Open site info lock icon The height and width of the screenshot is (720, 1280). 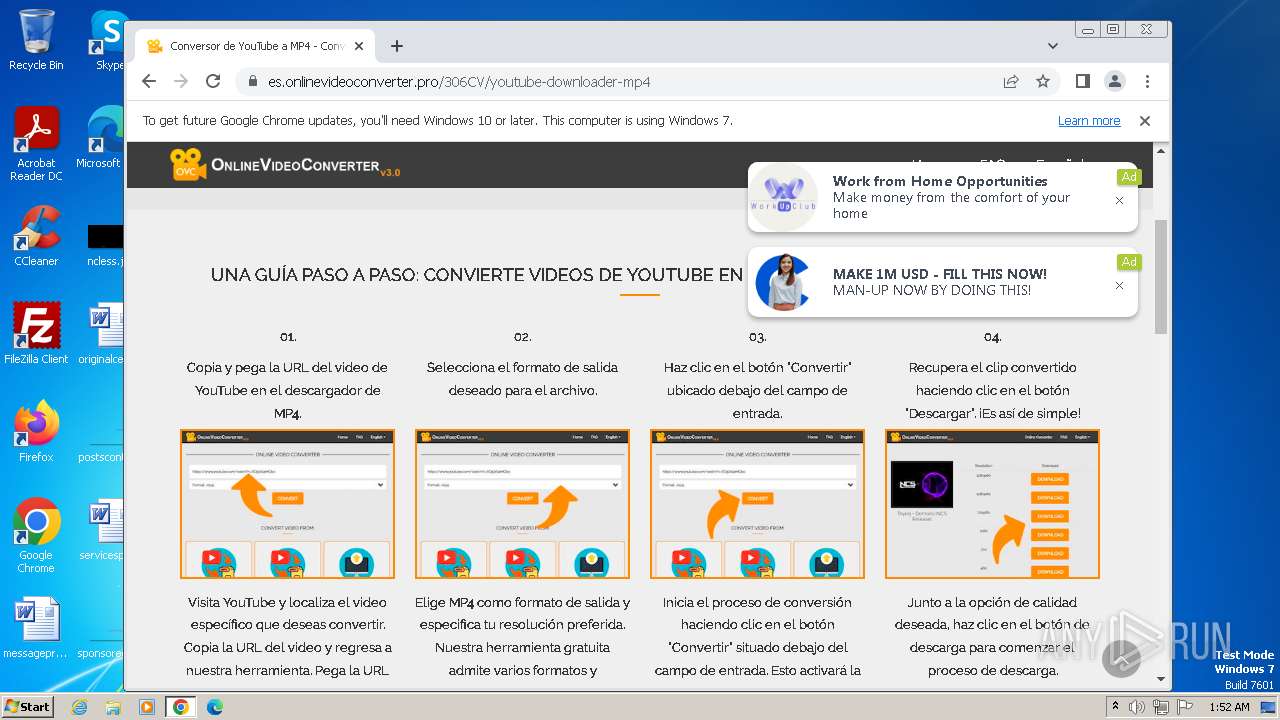click(x=251, y=81)
